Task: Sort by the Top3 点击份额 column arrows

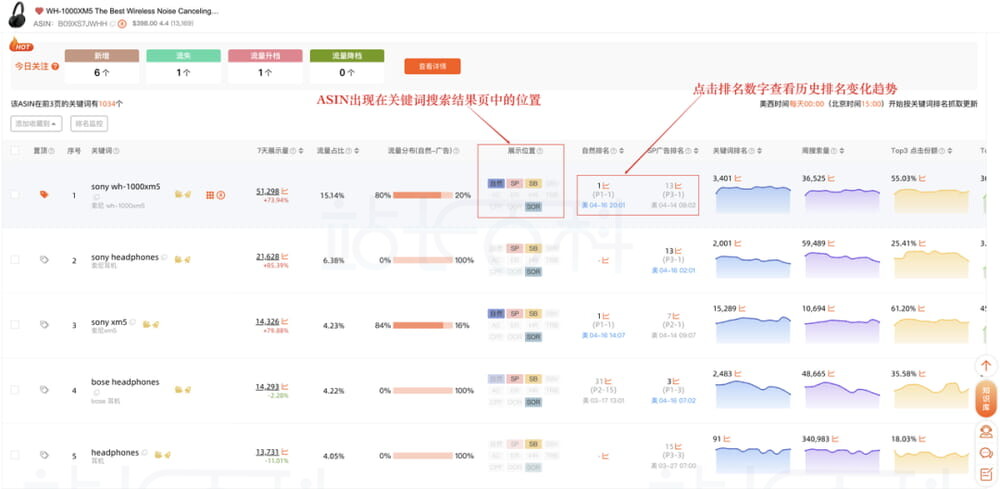Action: coord(950,151)
